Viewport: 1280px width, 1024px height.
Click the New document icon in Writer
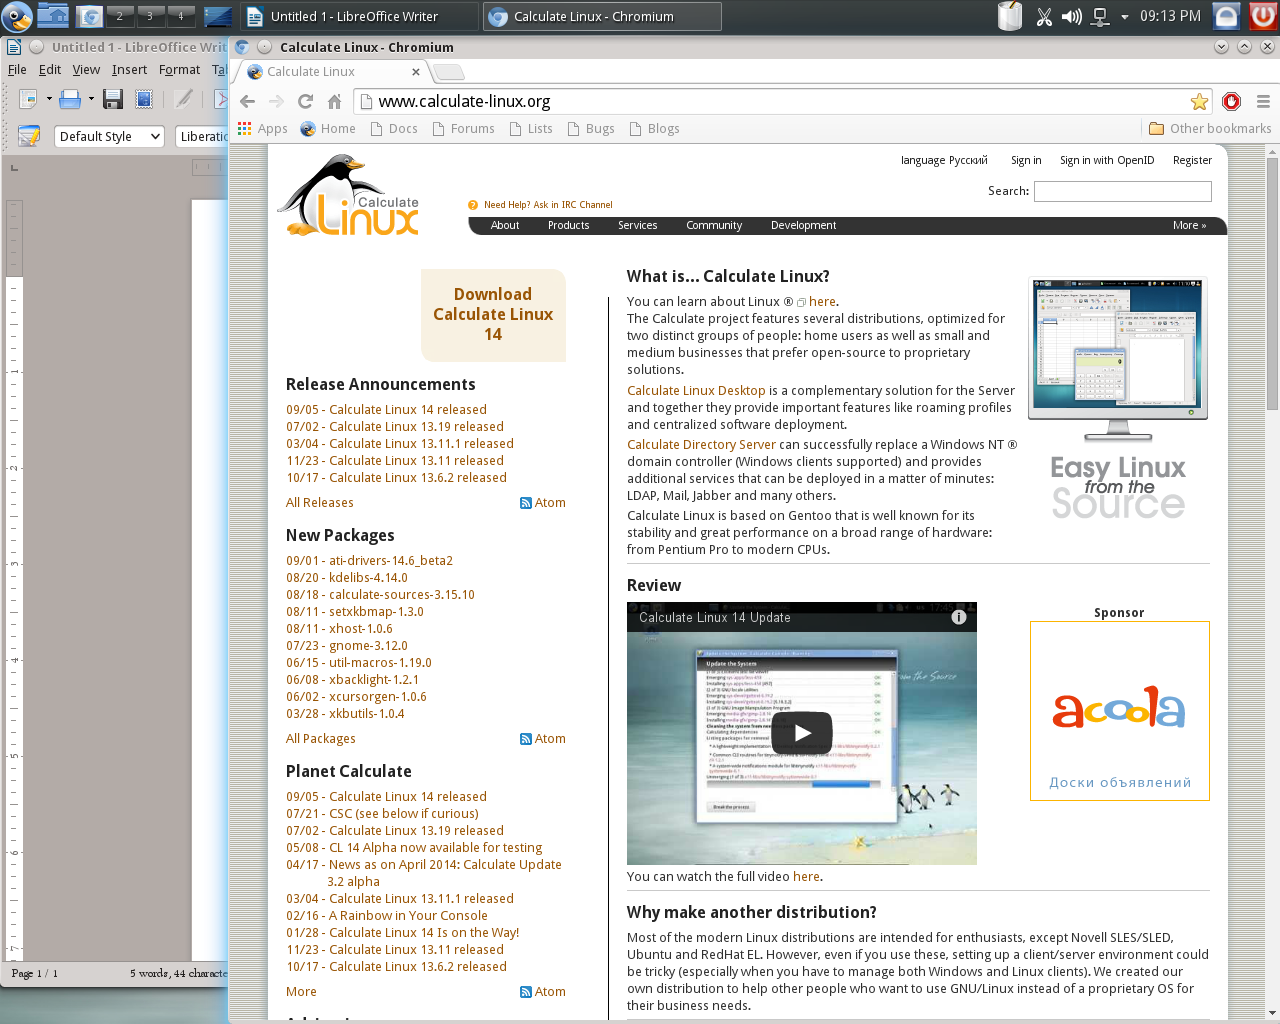coord(28,98)
